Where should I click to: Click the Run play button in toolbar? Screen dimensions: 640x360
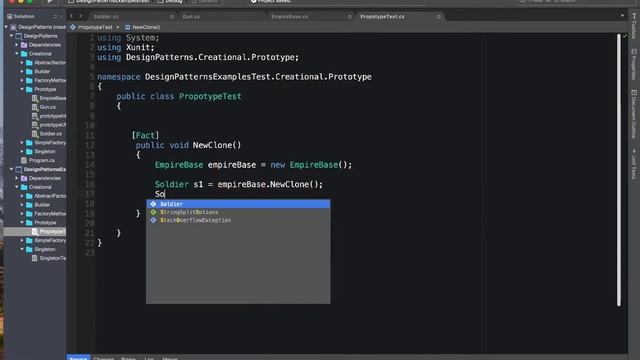pyautogui.click(x=50, y=2)
